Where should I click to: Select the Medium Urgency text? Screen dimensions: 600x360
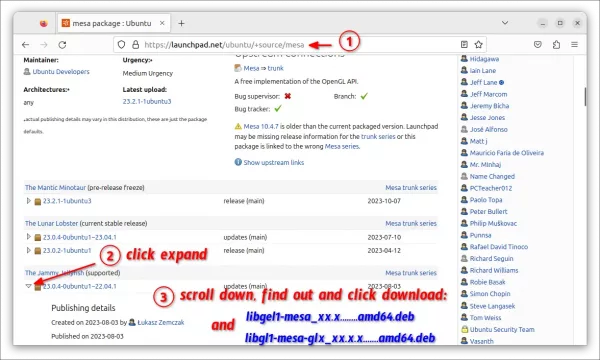148,73
